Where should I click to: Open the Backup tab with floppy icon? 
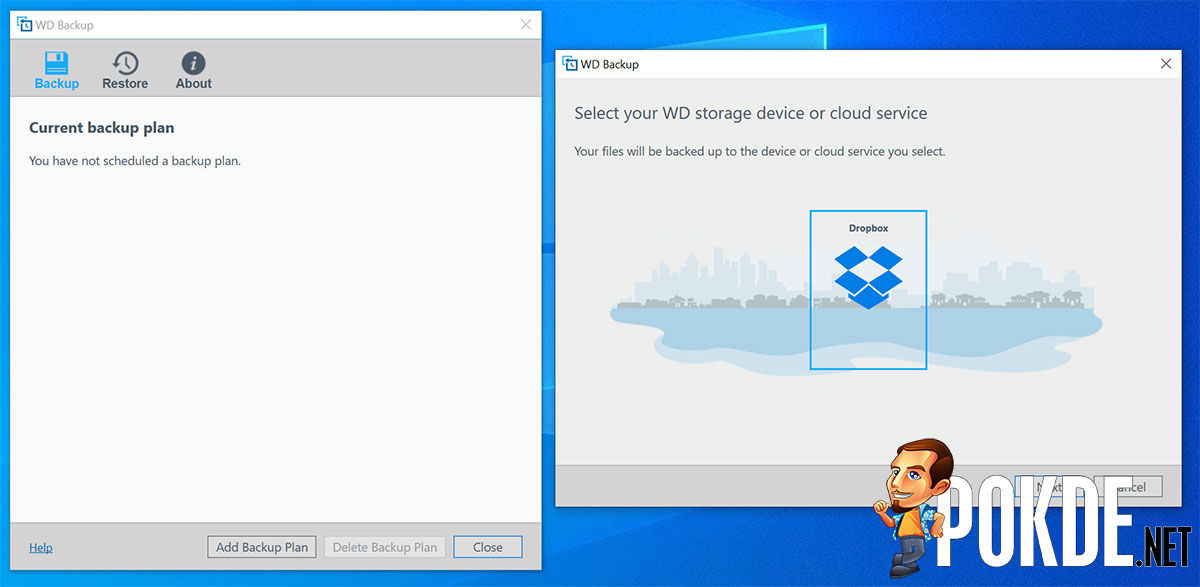(56, 70)
